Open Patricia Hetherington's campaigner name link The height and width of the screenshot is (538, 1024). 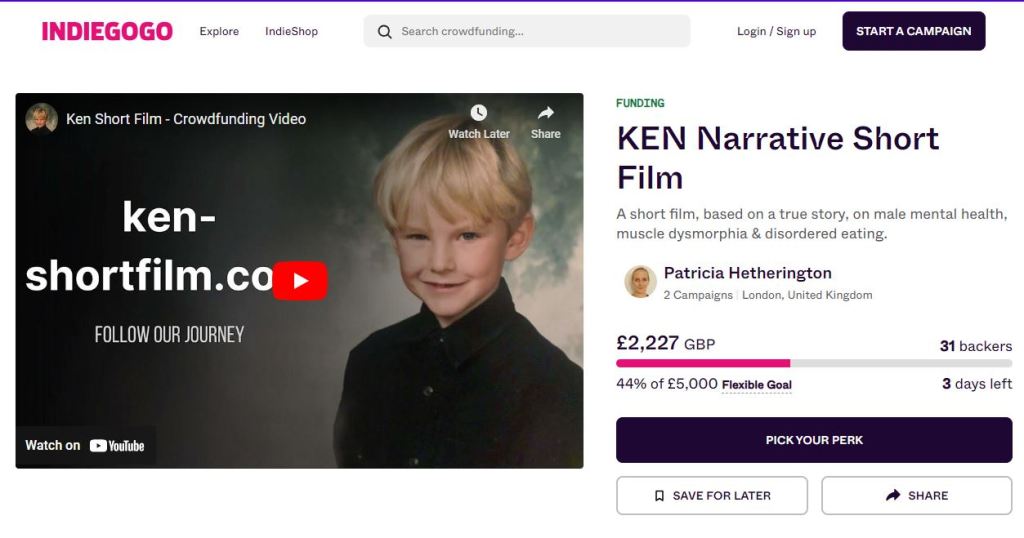[x=747, y=273]
